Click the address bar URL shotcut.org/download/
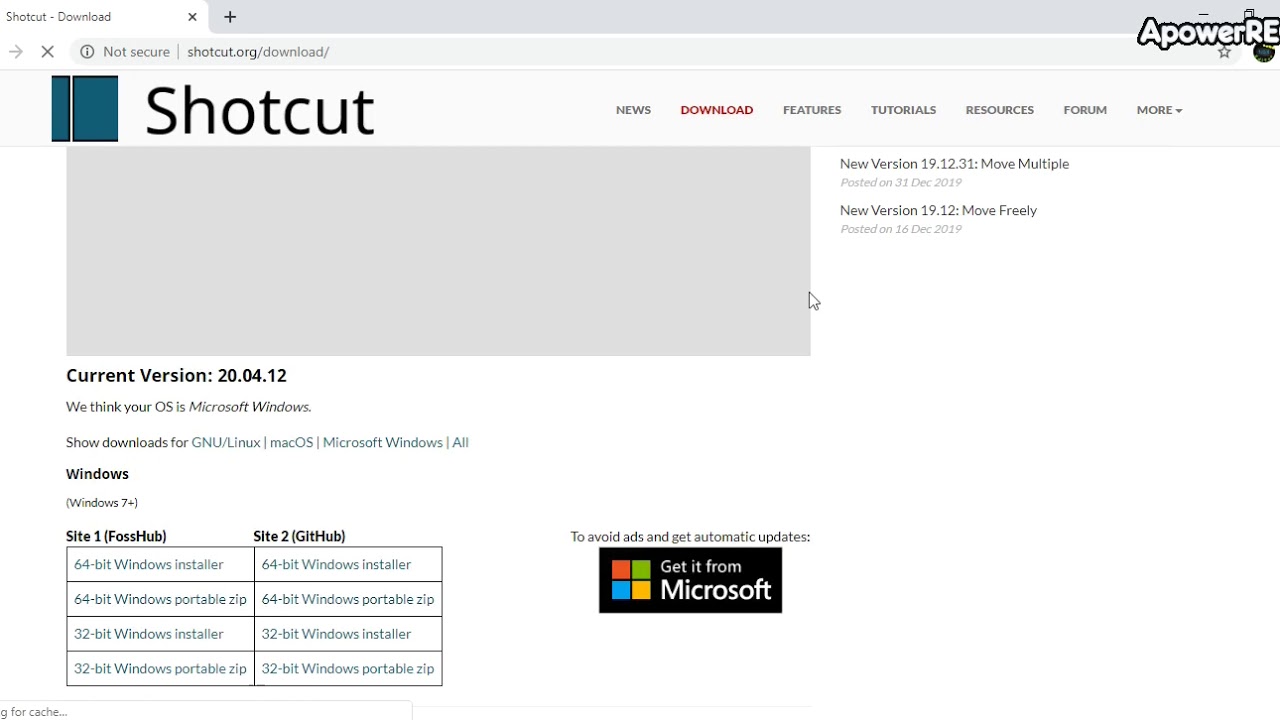 (x=258, y=52)
